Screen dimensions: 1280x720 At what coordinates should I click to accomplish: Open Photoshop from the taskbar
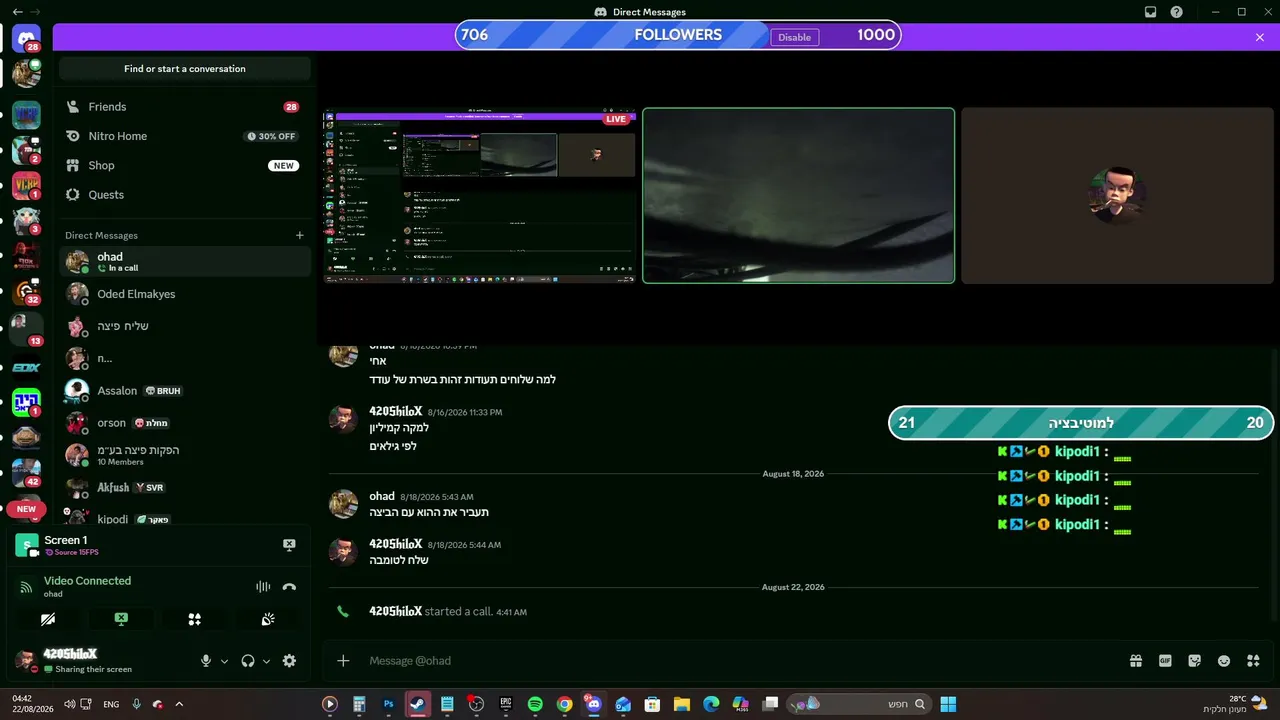coord(389,704)
